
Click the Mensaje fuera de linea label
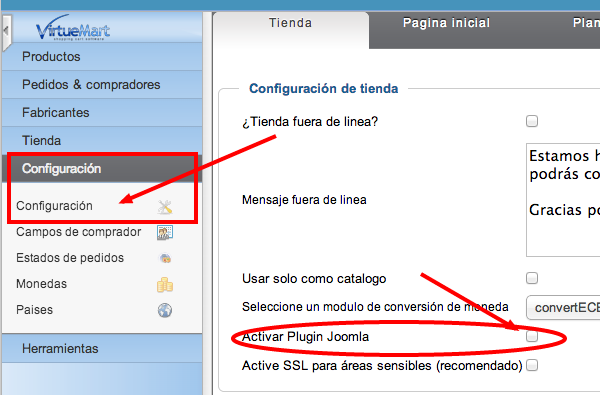point(304,200)
